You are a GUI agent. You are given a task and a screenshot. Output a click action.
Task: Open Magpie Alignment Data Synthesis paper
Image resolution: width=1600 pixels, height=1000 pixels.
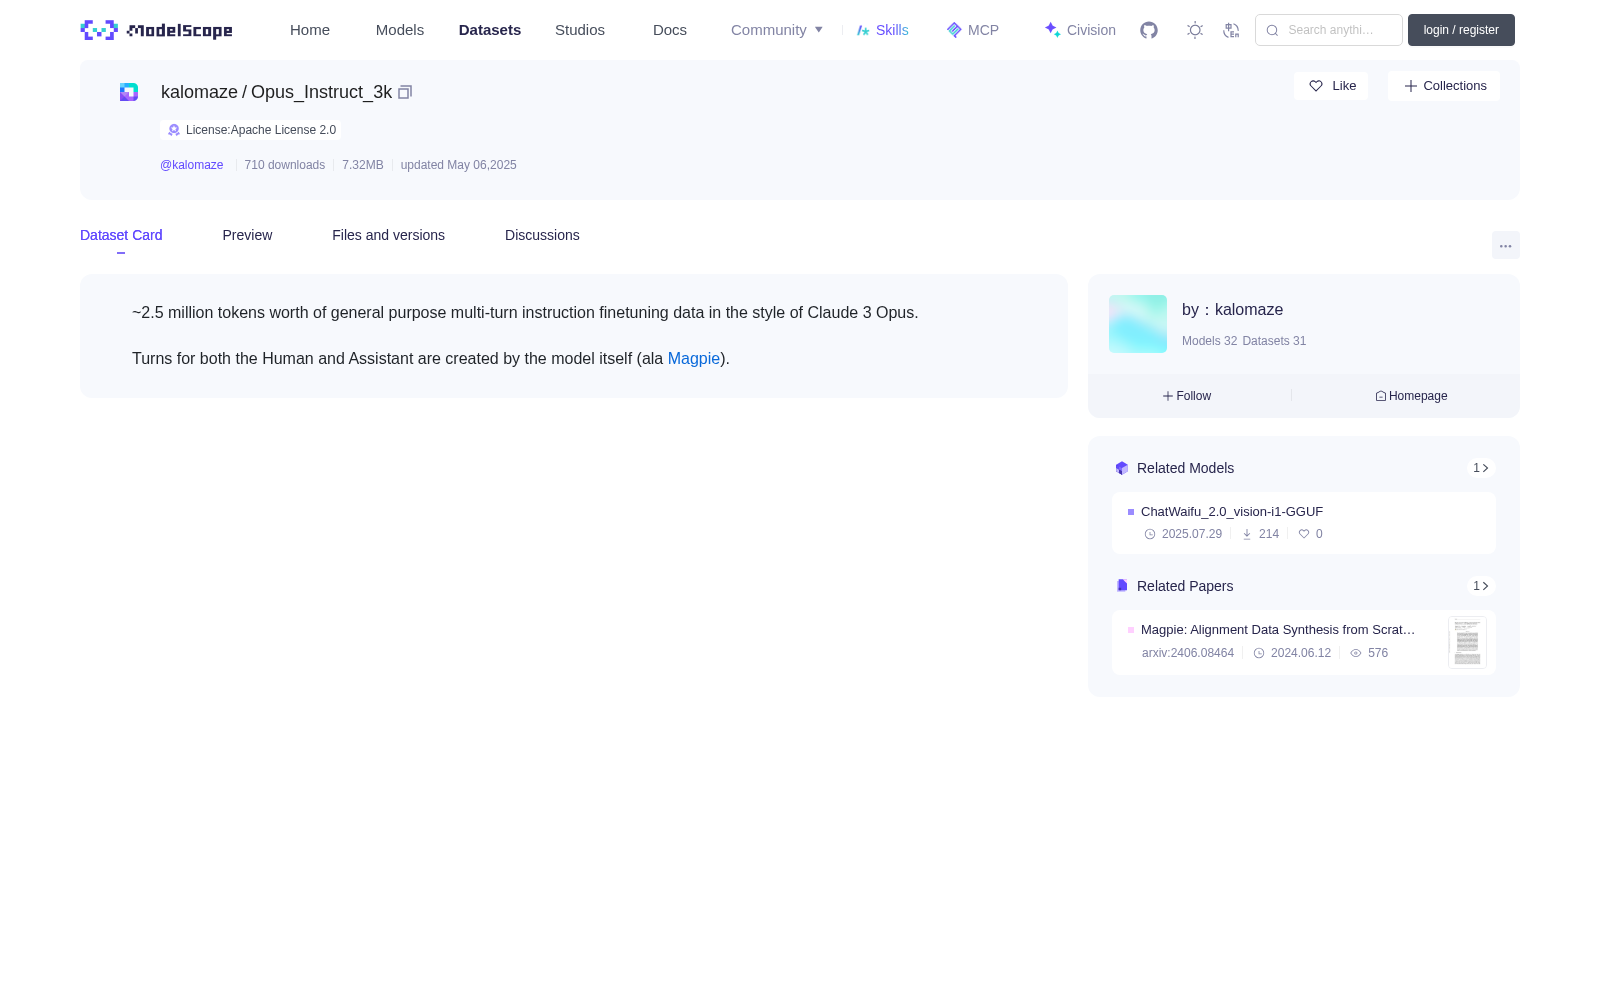(1278, 629)
